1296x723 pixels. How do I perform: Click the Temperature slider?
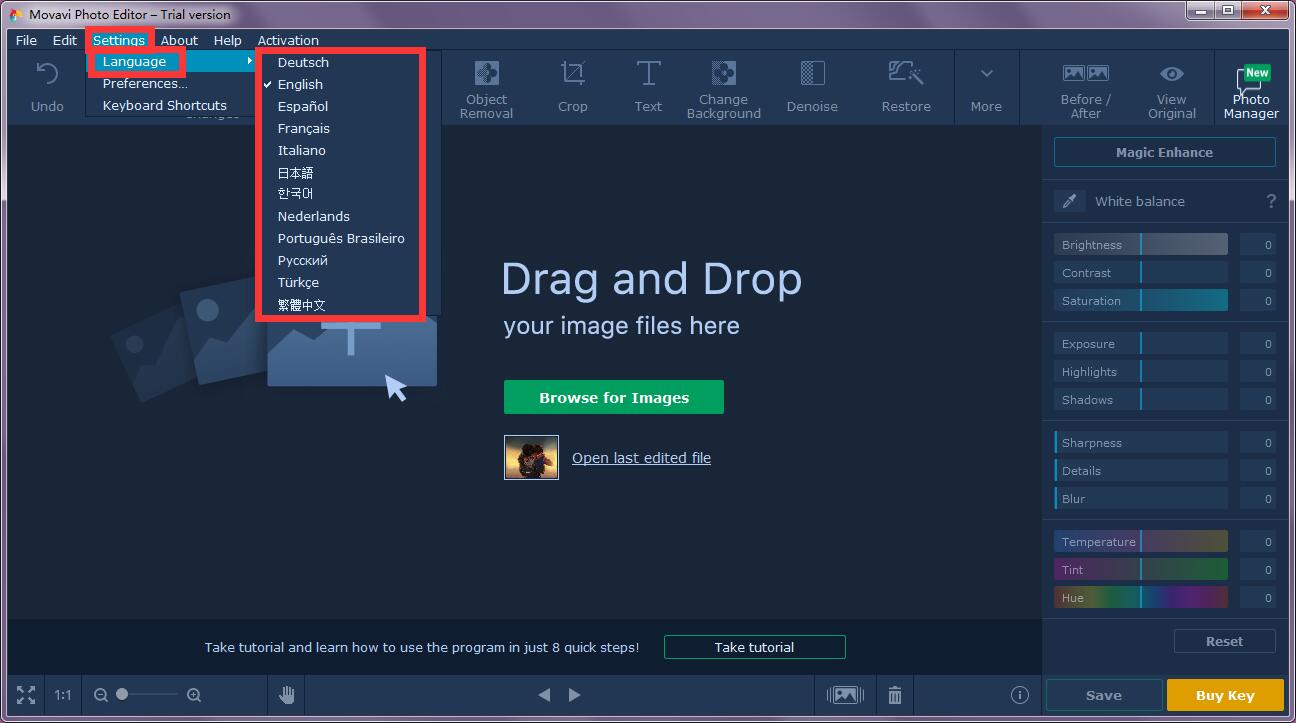1141,541
